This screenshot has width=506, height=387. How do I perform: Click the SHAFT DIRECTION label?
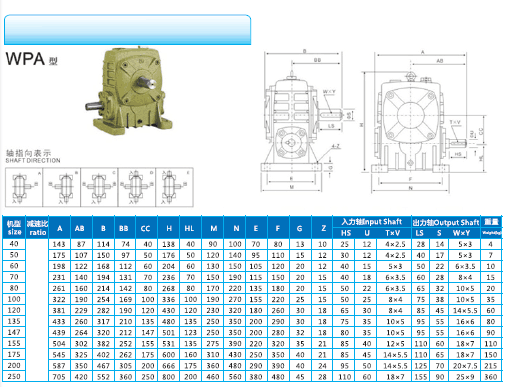pos(33,160)
